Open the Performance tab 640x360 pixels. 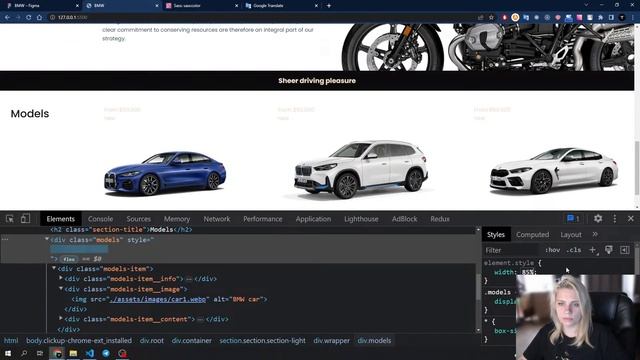pos(262,219)
